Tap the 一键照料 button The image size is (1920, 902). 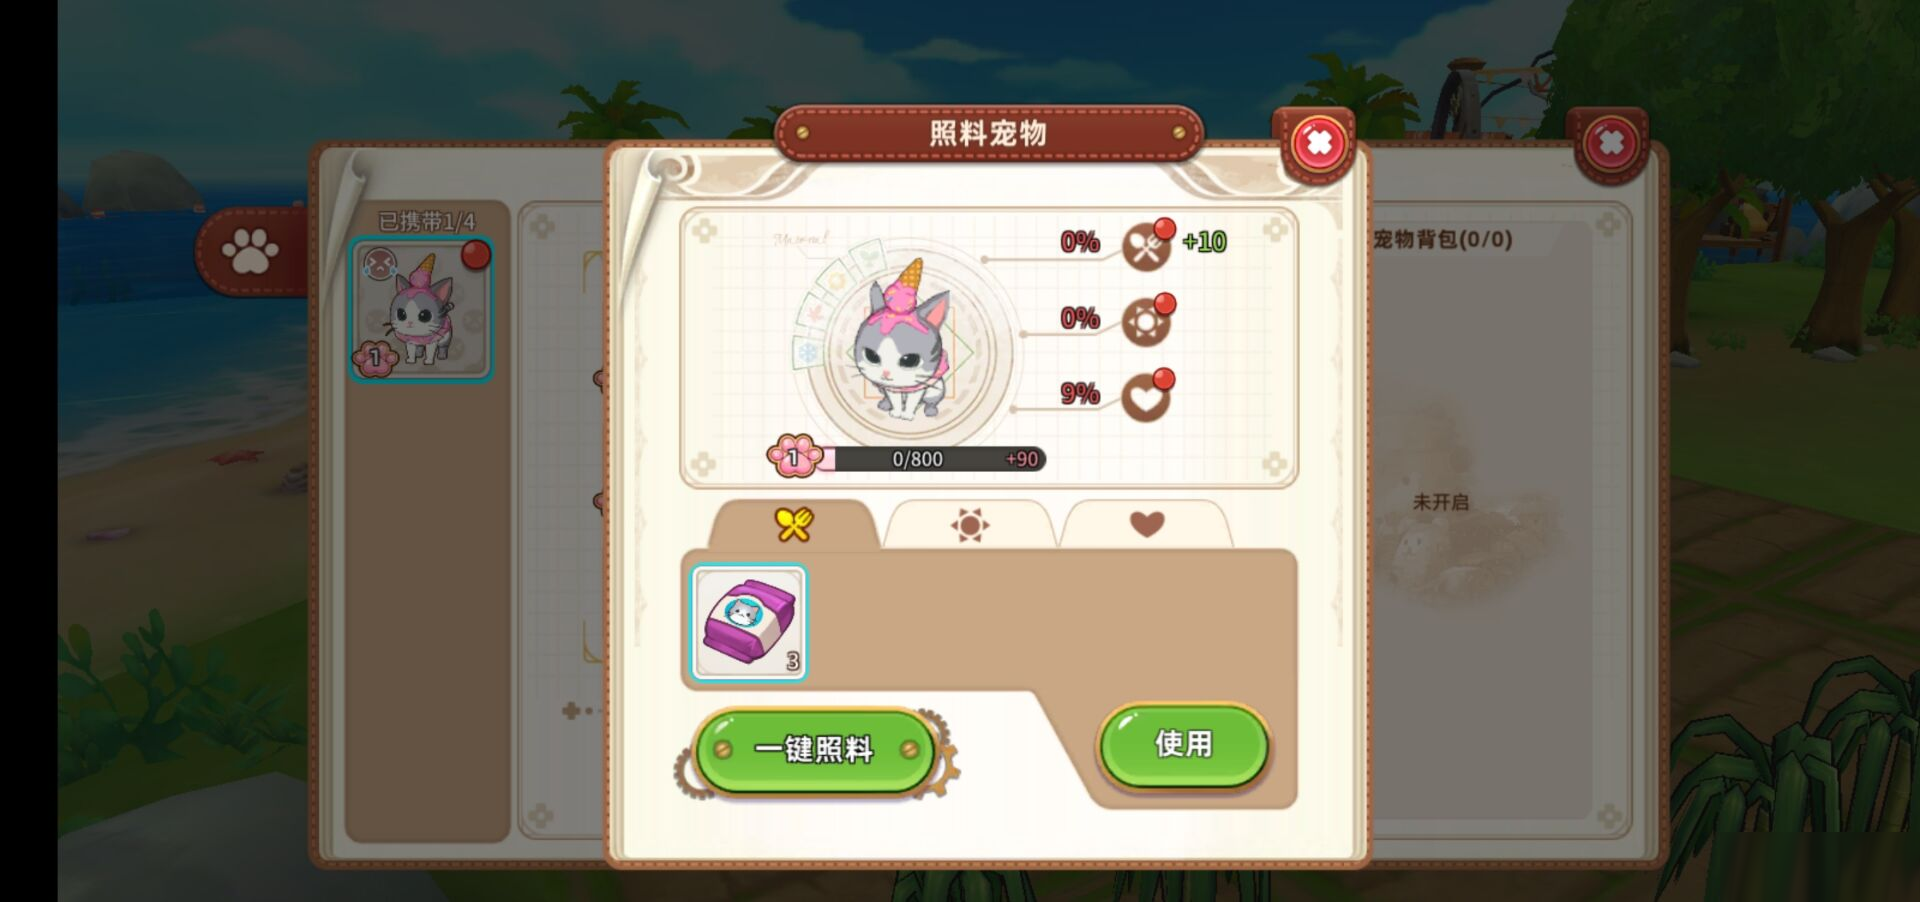tap(814, 750)
